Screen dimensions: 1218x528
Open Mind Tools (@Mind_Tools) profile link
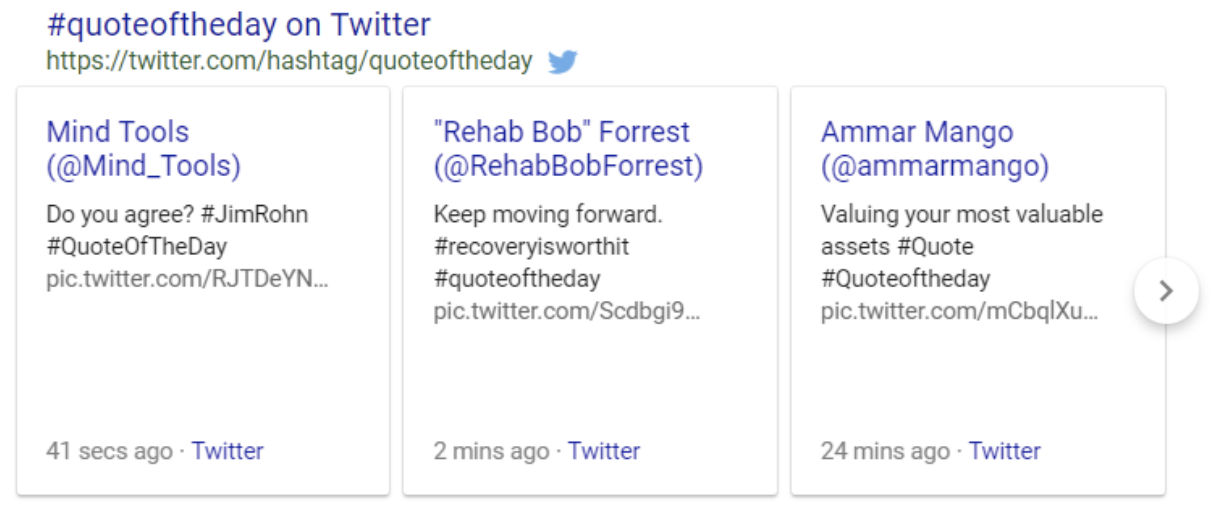pyautogui.click(x=144, y=149)
